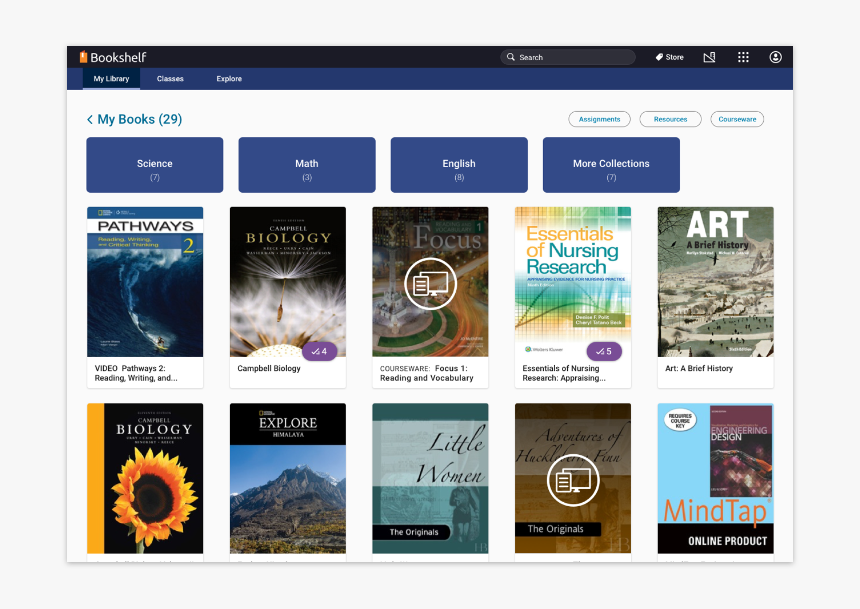The height and width of the screenshot is (609, 860).
Task: Open the Store link
Action: [670, 57]
